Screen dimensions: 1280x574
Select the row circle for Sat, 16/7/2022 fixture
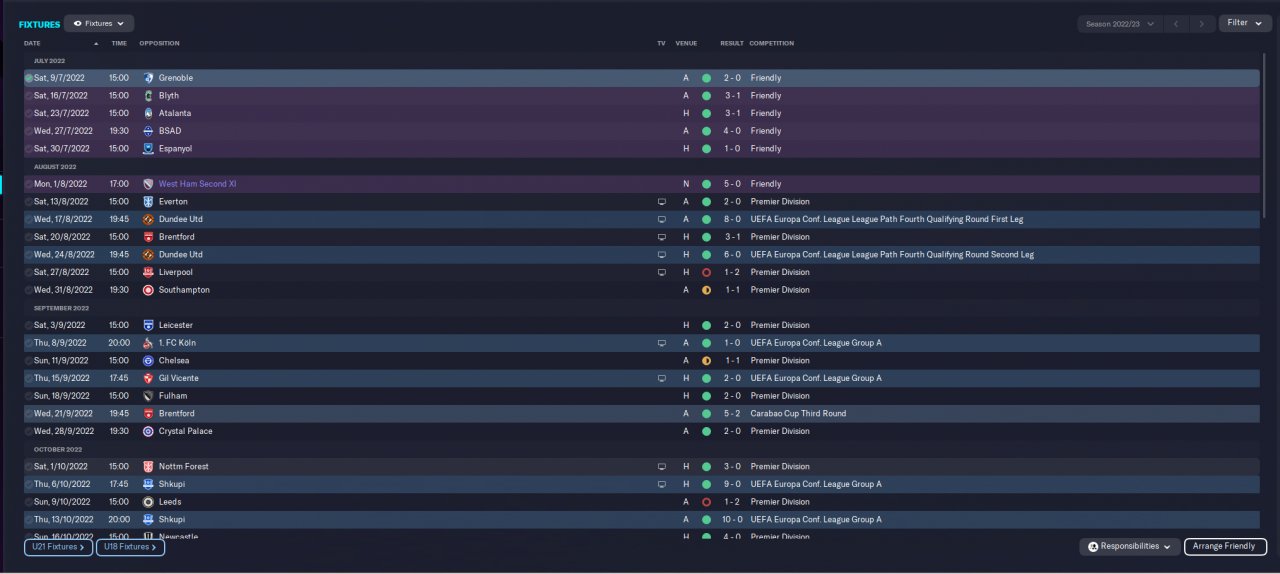[x=29, y=96]
